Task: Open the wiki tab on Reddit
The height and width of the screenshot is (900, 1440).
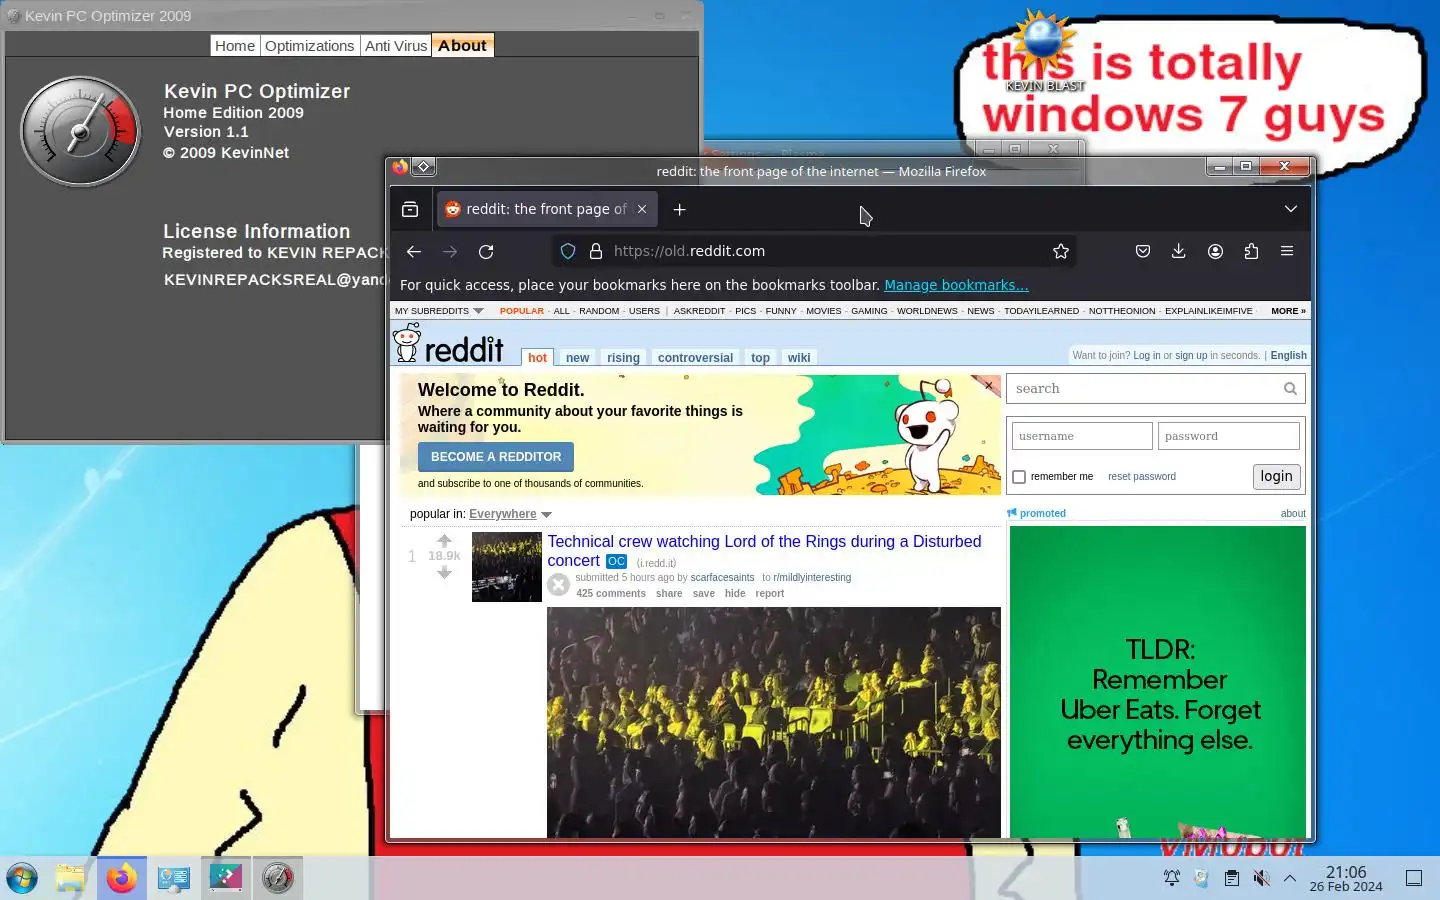Action: (799, 358)
